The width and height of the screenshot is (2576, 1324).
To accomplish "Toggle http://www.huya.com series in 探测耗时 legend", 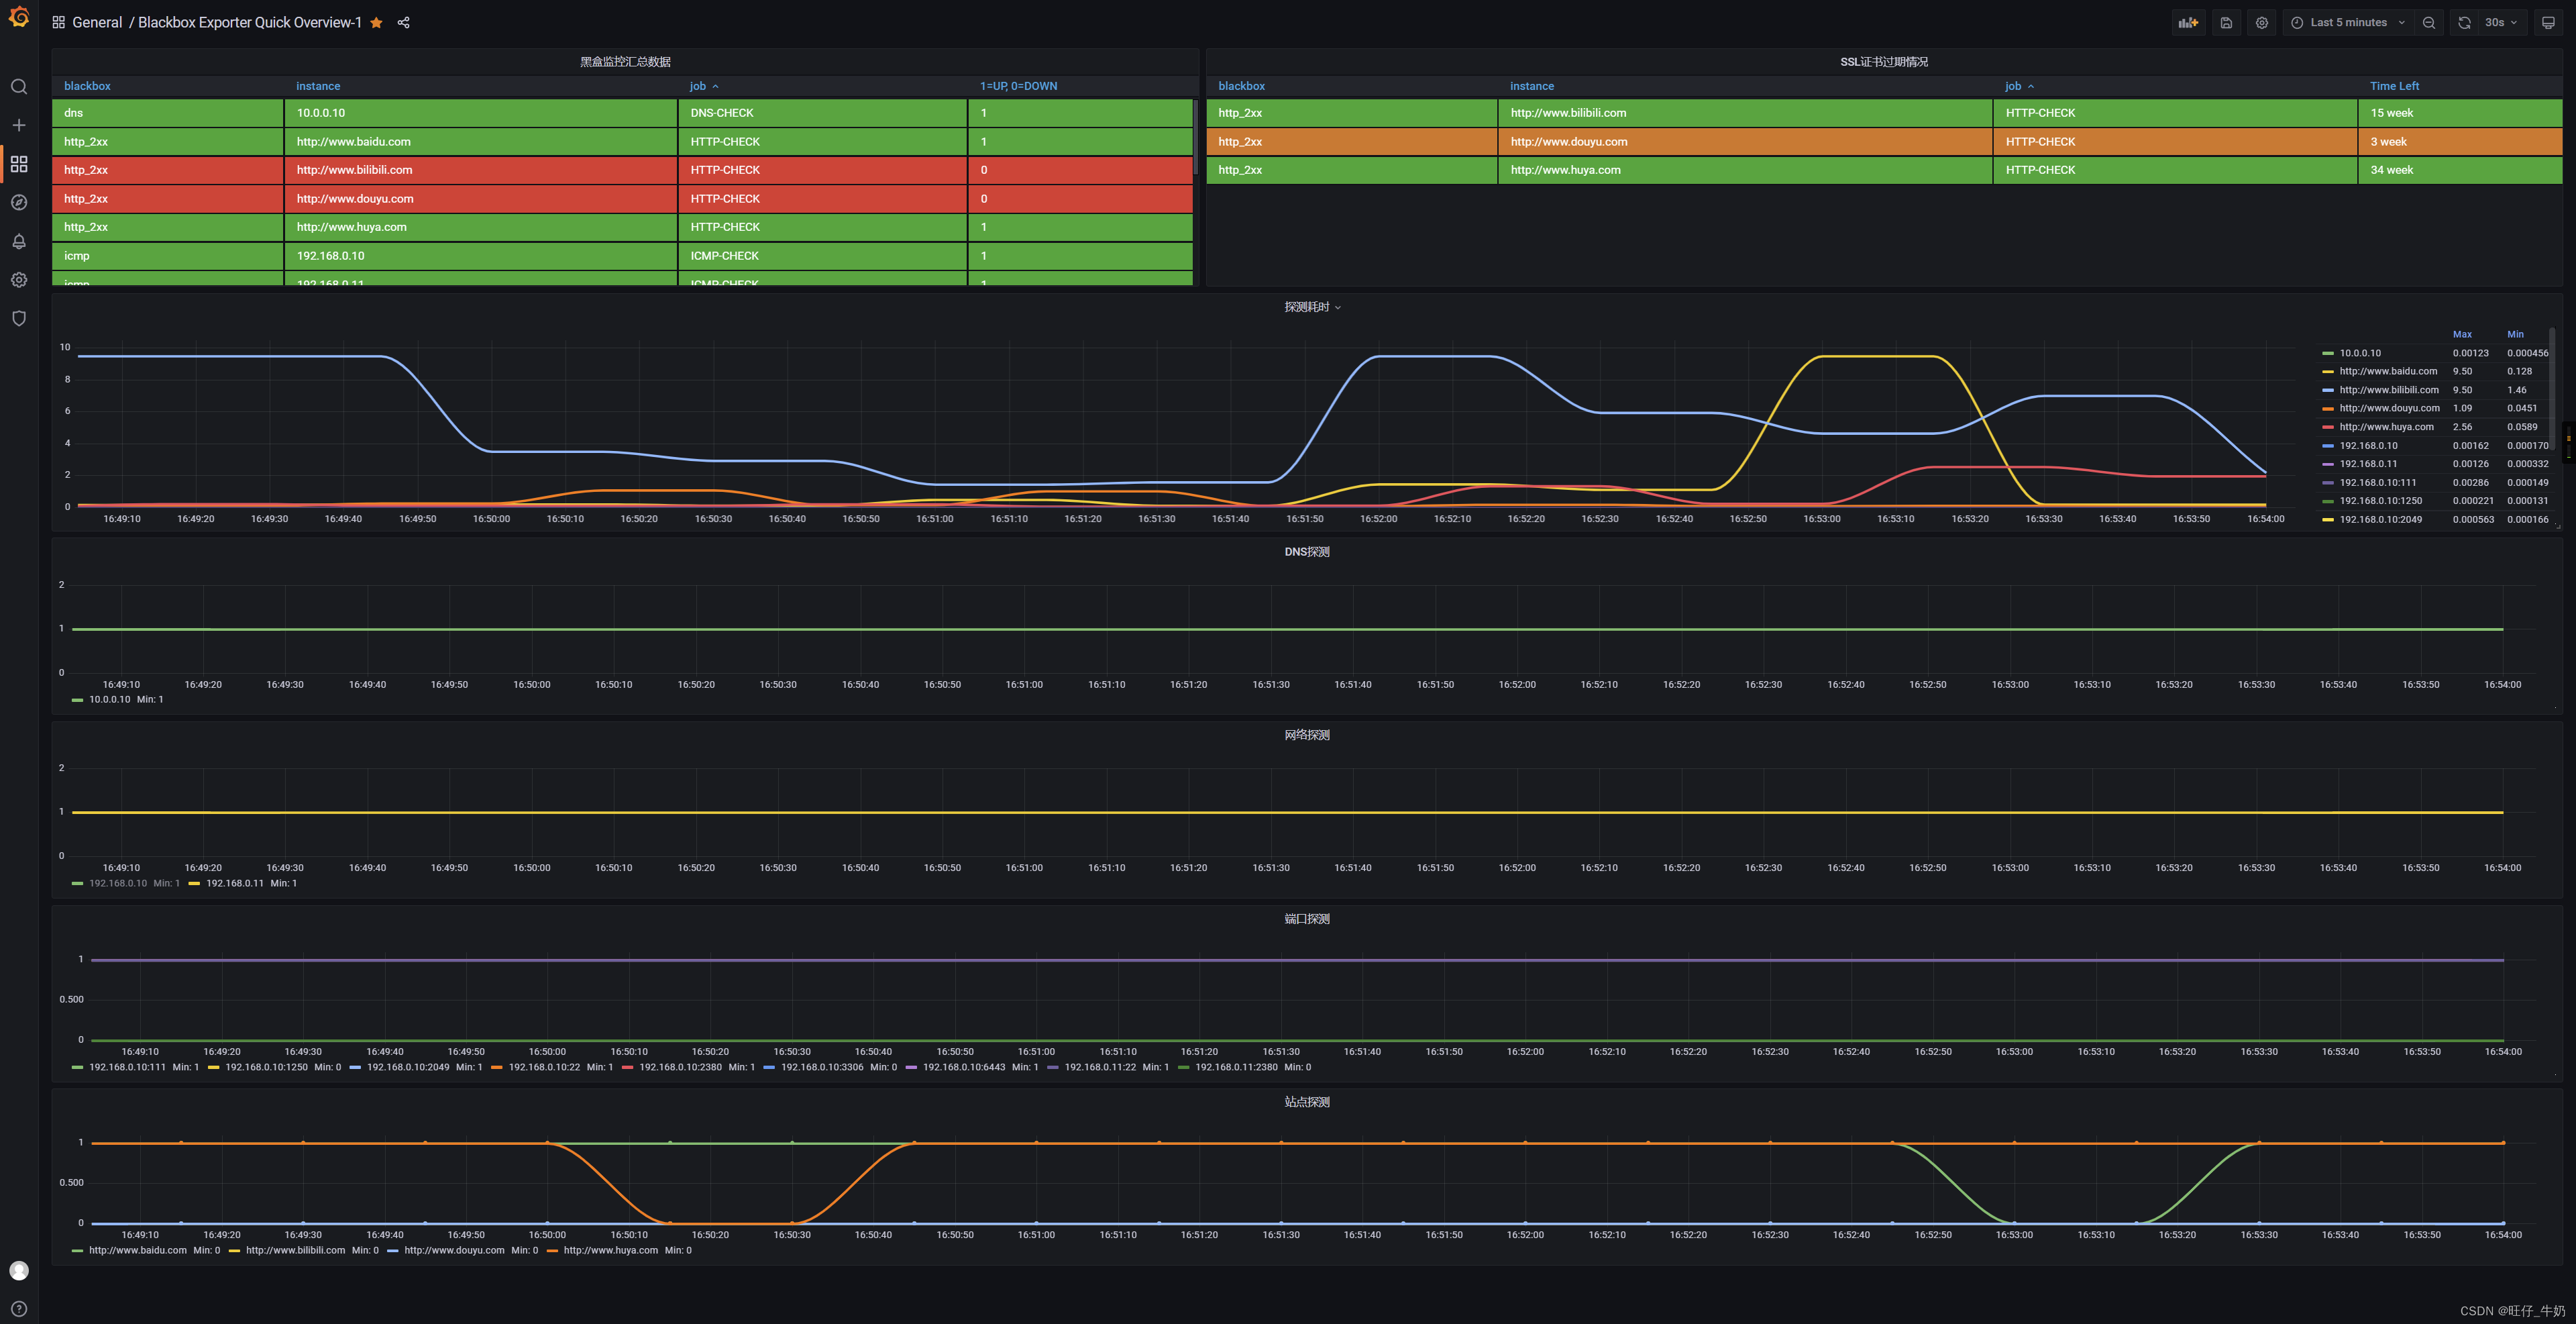I will (x=2386, y=427).
